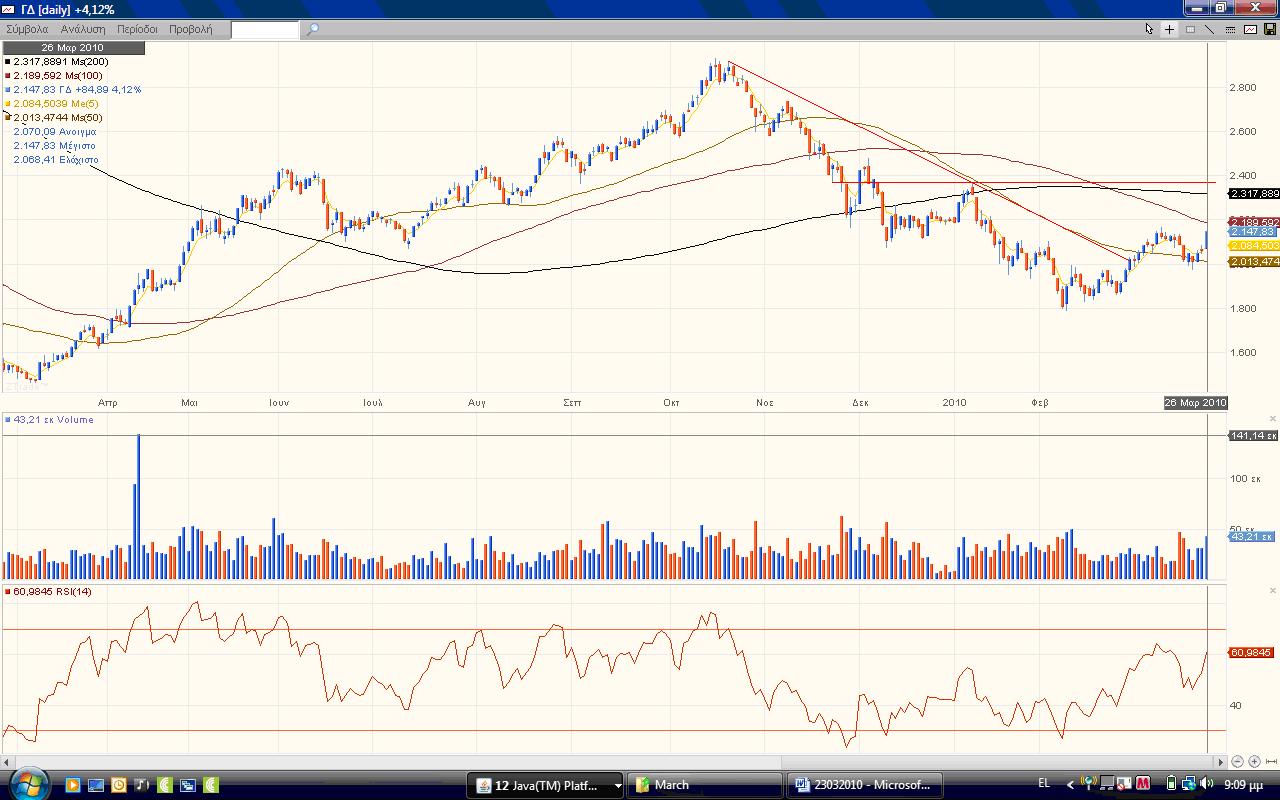Click the horizontal chart scrollbar track
Screen dimensions: 1280x800
[x=612, y=763]
